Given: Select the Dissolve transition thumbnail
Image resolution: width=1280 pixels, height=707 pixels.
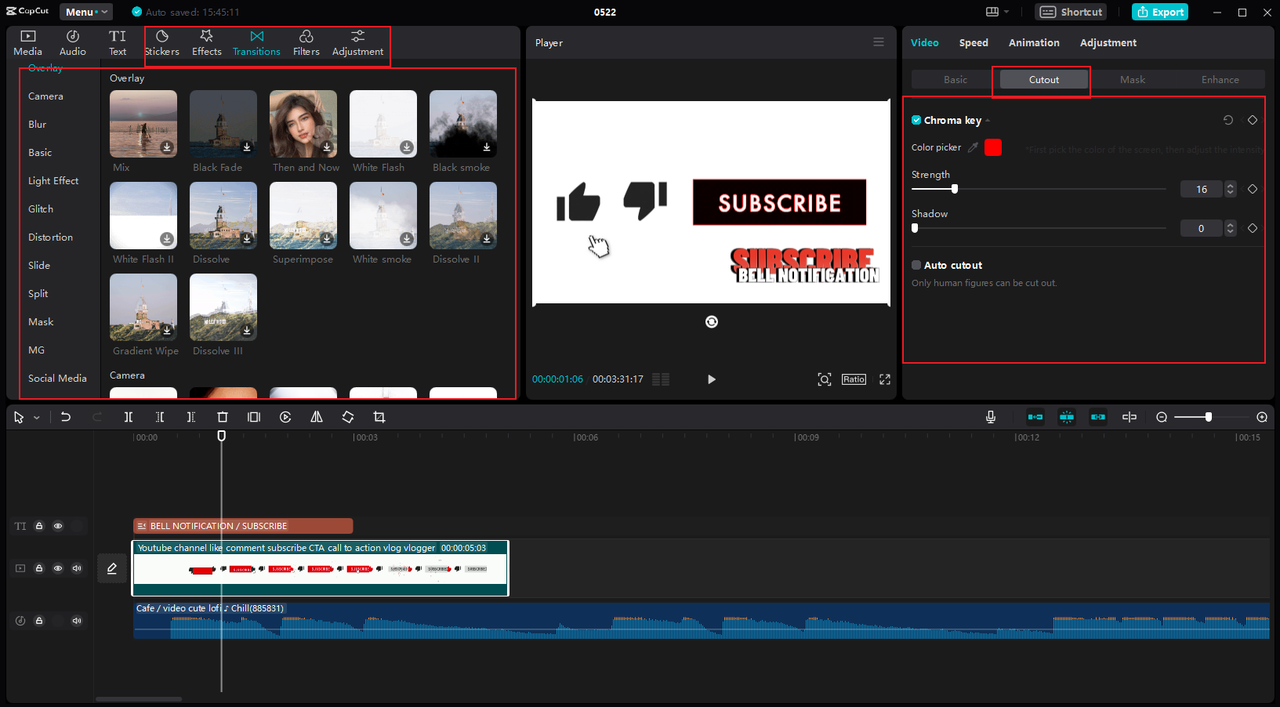Looking at the screenshot, I should coord(222,215).
